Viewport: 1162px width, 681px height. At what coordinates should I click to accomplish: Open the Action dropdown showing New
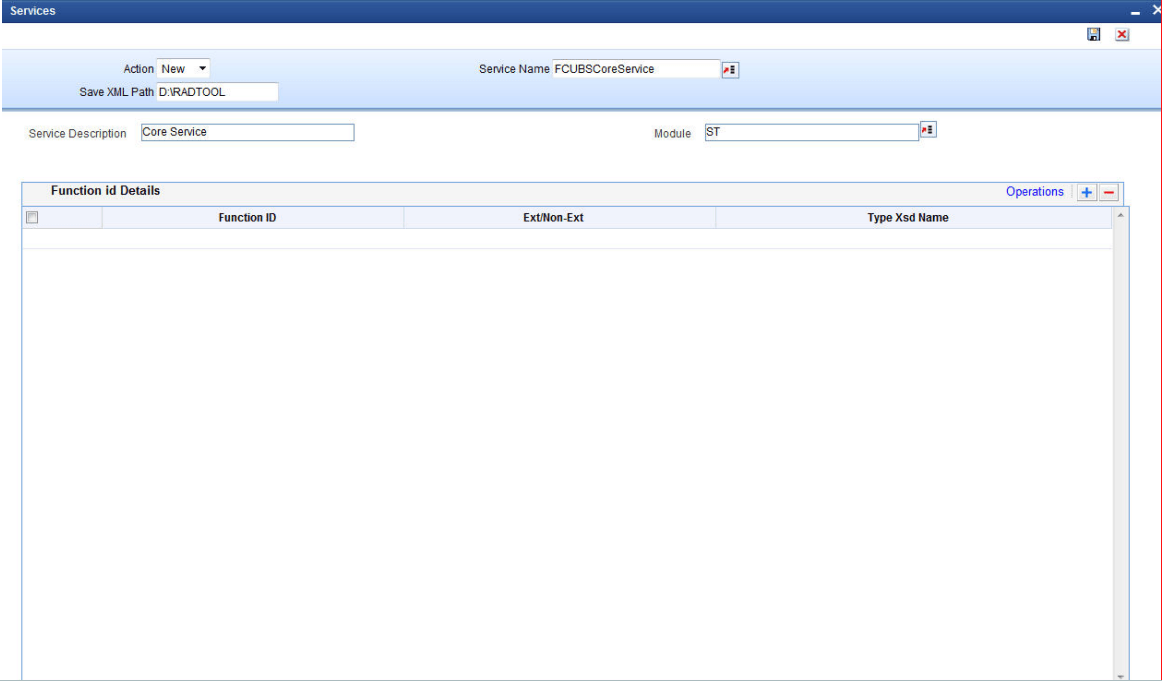183,69
